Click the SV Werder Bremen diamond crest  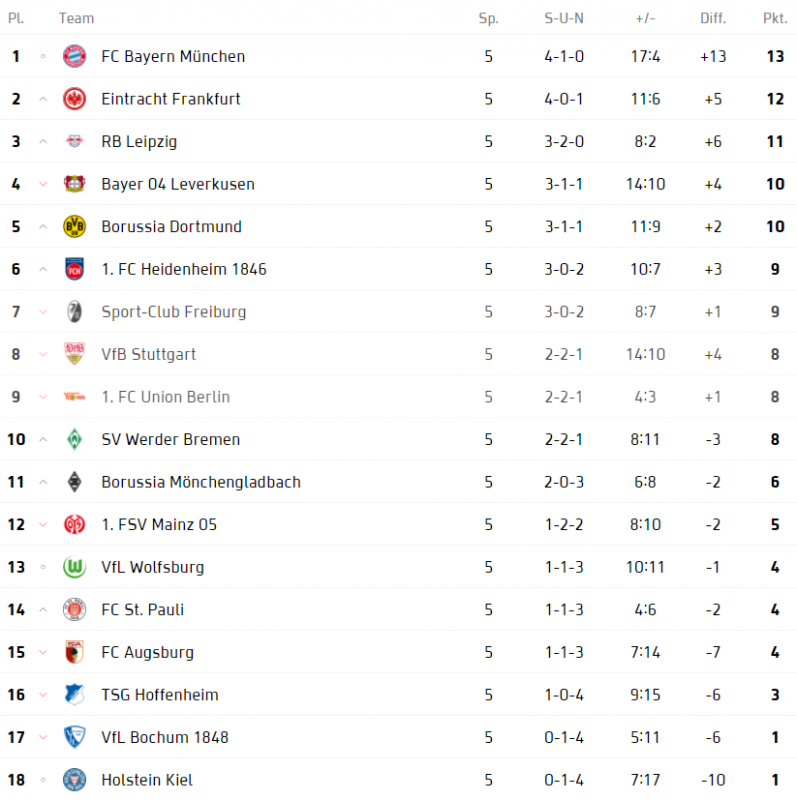pos(74,439)
